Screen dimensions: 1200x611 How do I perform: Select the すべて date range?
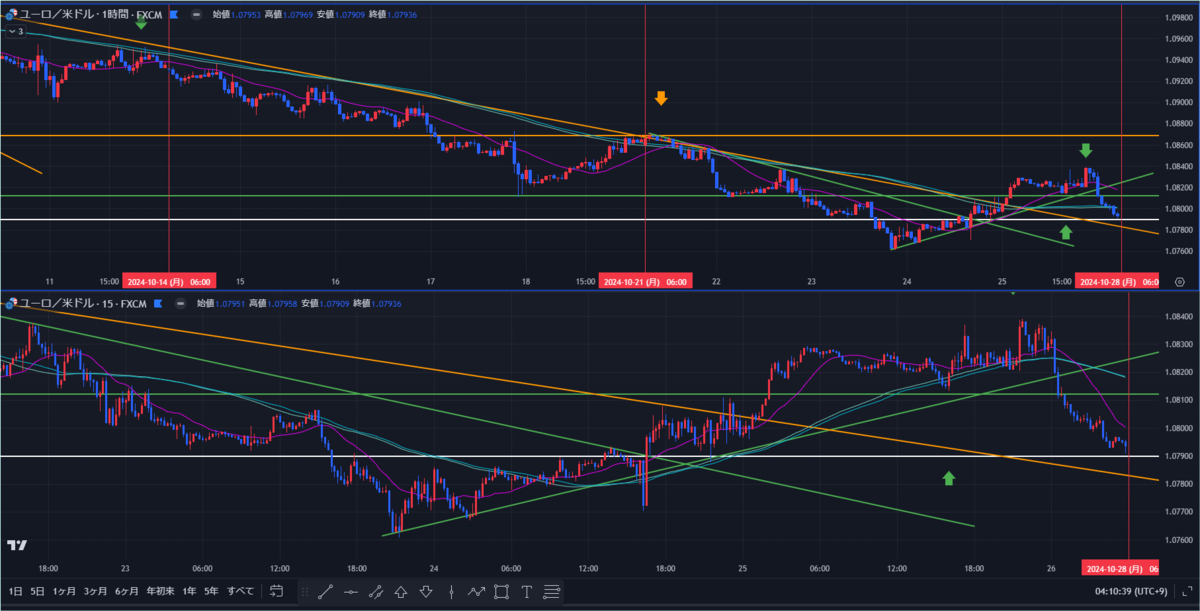click(240, 591)
